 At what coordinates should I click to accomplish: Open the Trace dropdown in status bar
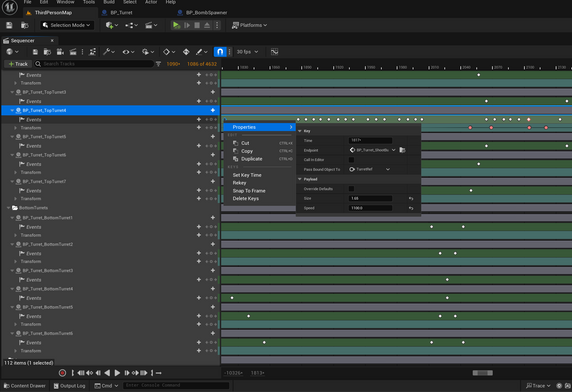[538, 385]
